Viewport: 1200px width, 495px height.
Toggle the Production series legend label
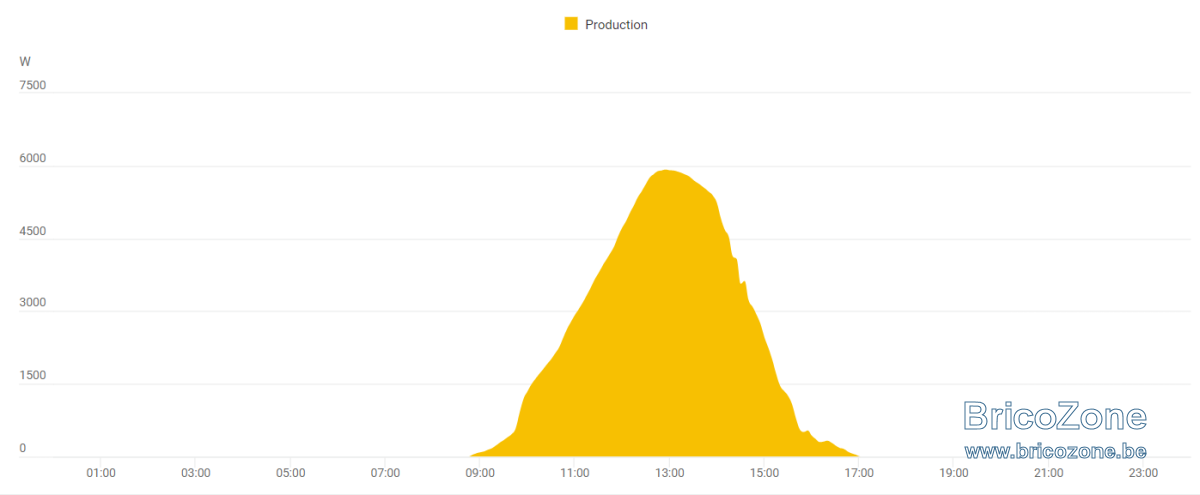coord(616,25)
